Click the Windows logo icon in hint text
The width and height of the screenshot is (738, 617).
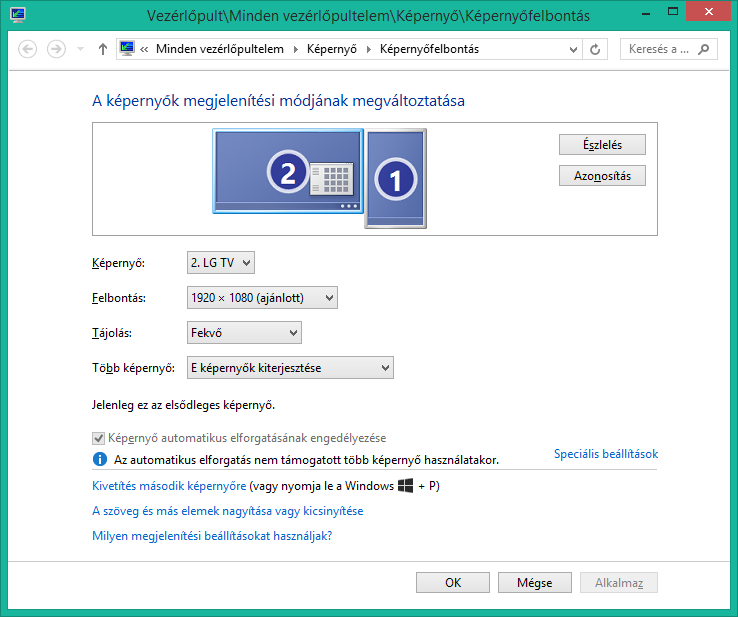tap(405, 486)
